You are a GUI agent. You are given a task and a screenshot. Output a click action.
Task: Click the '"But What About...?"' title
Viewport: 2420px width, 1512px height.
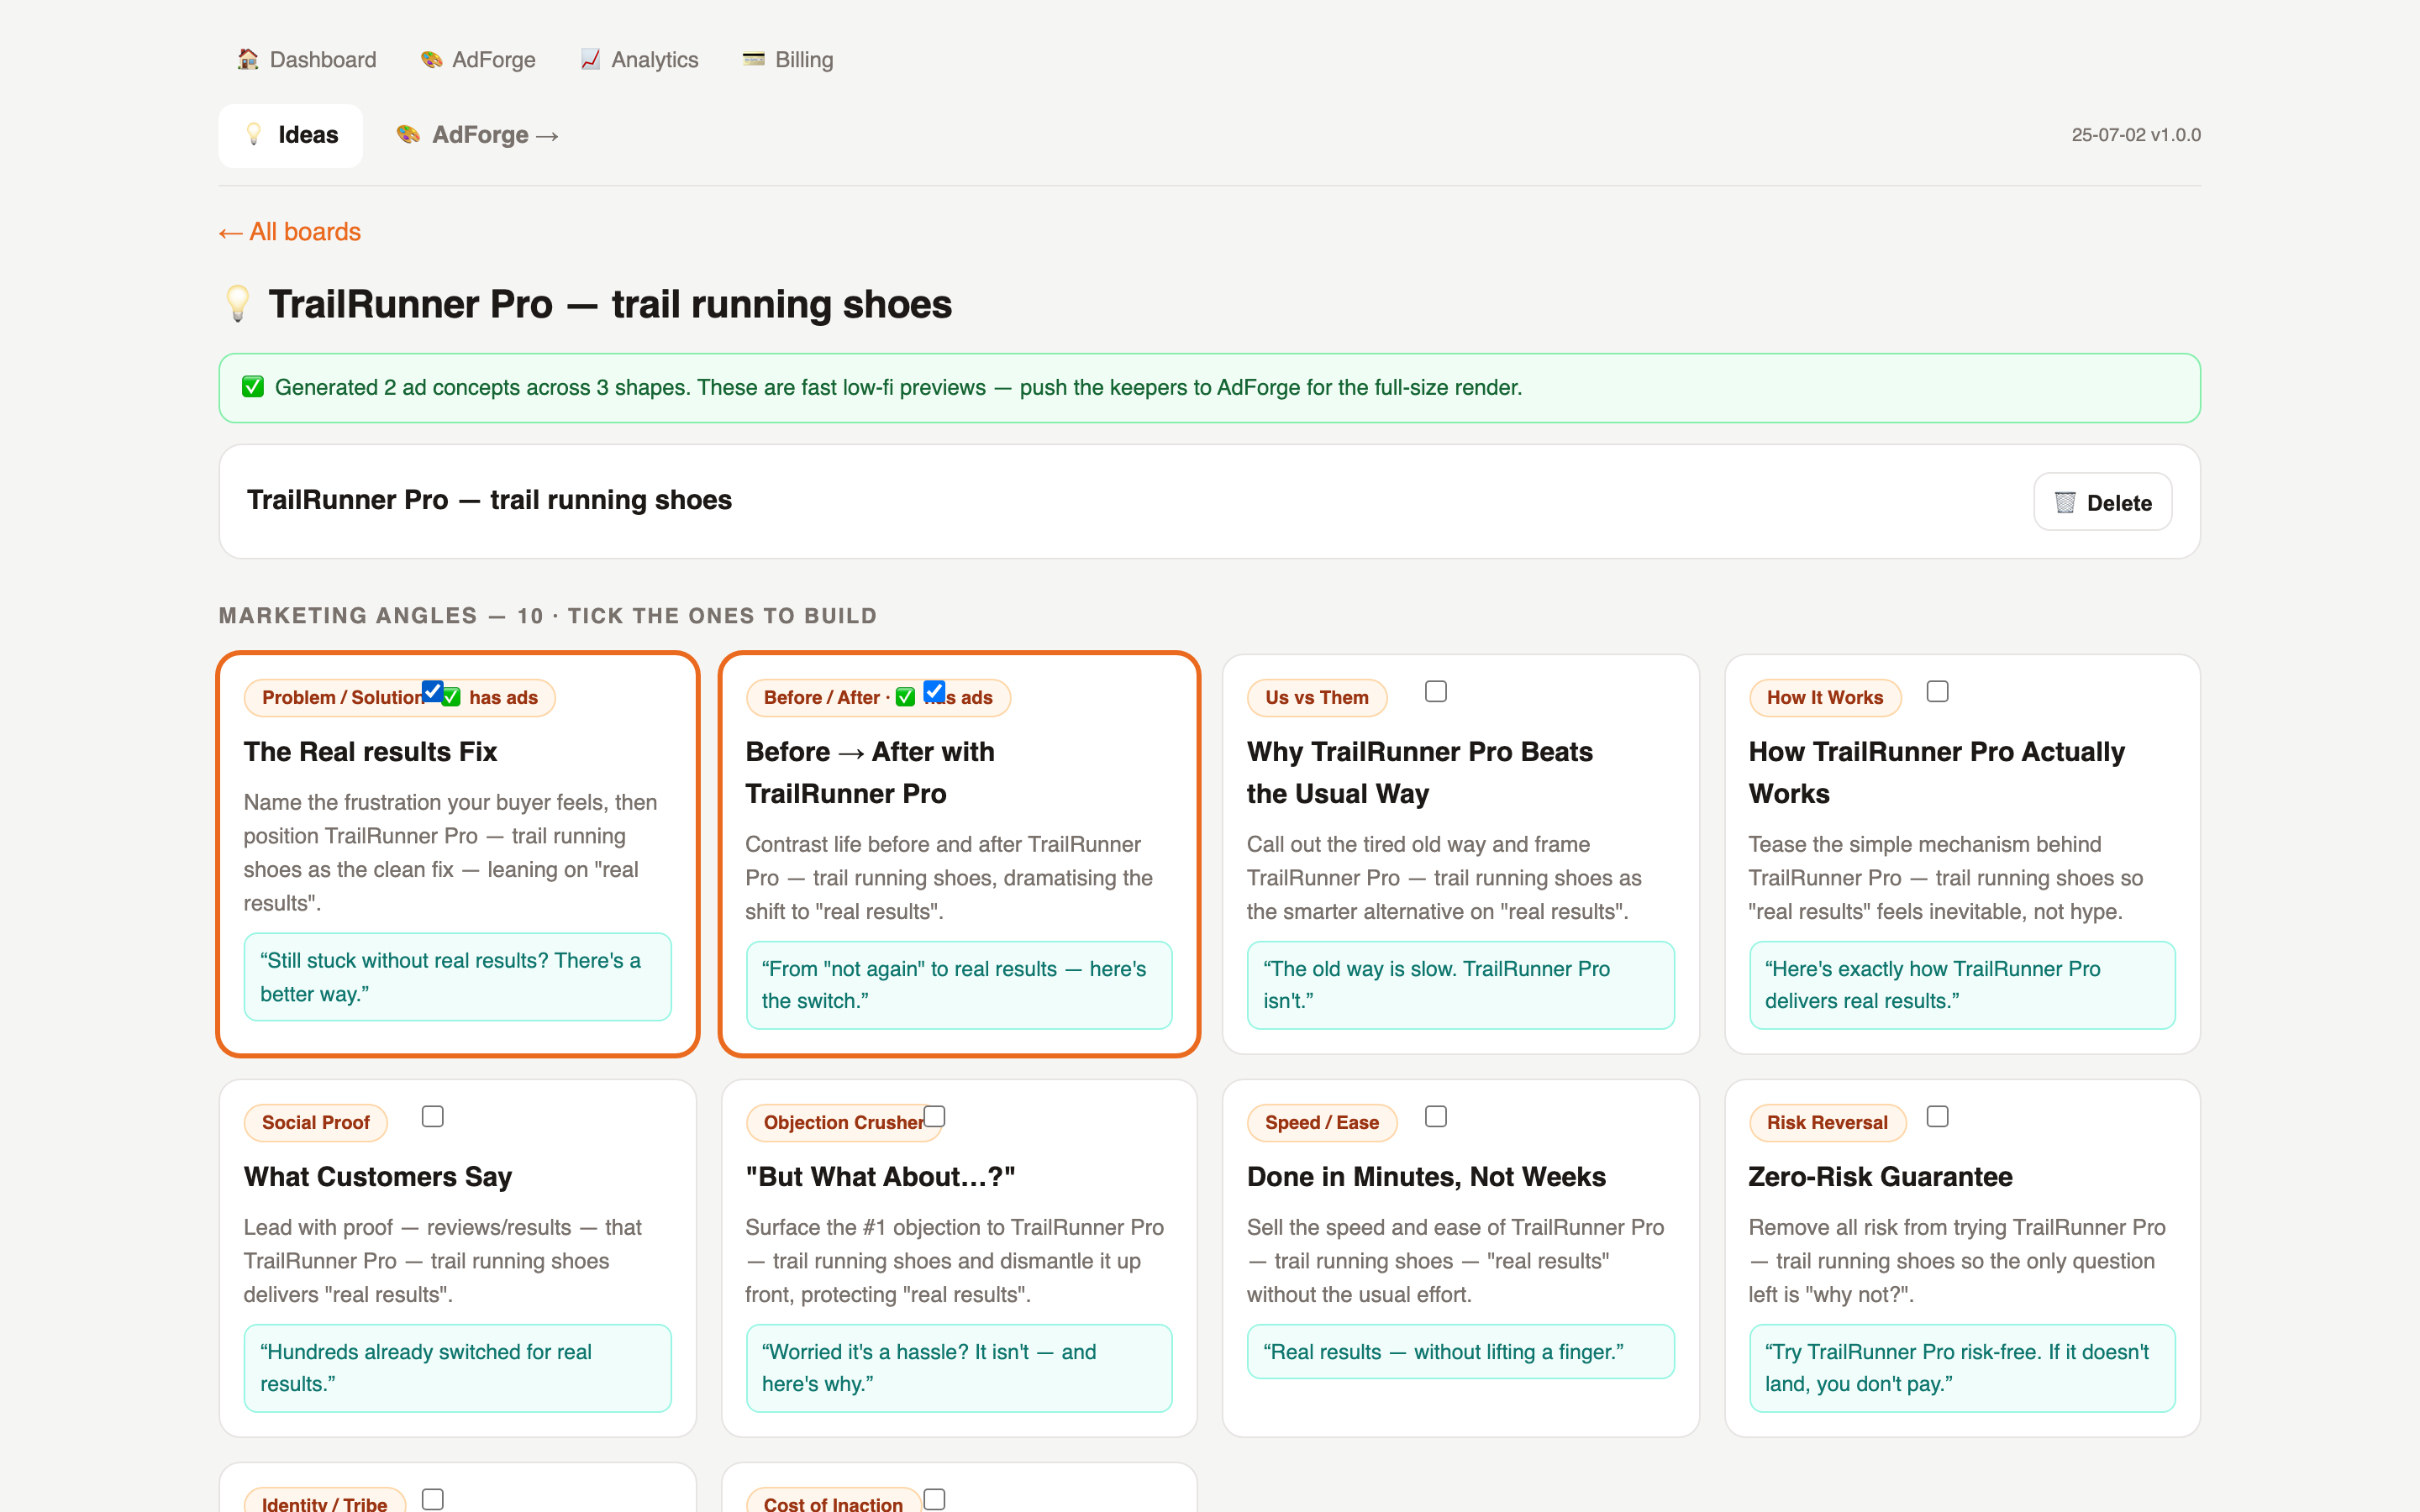coord(880,1176)
